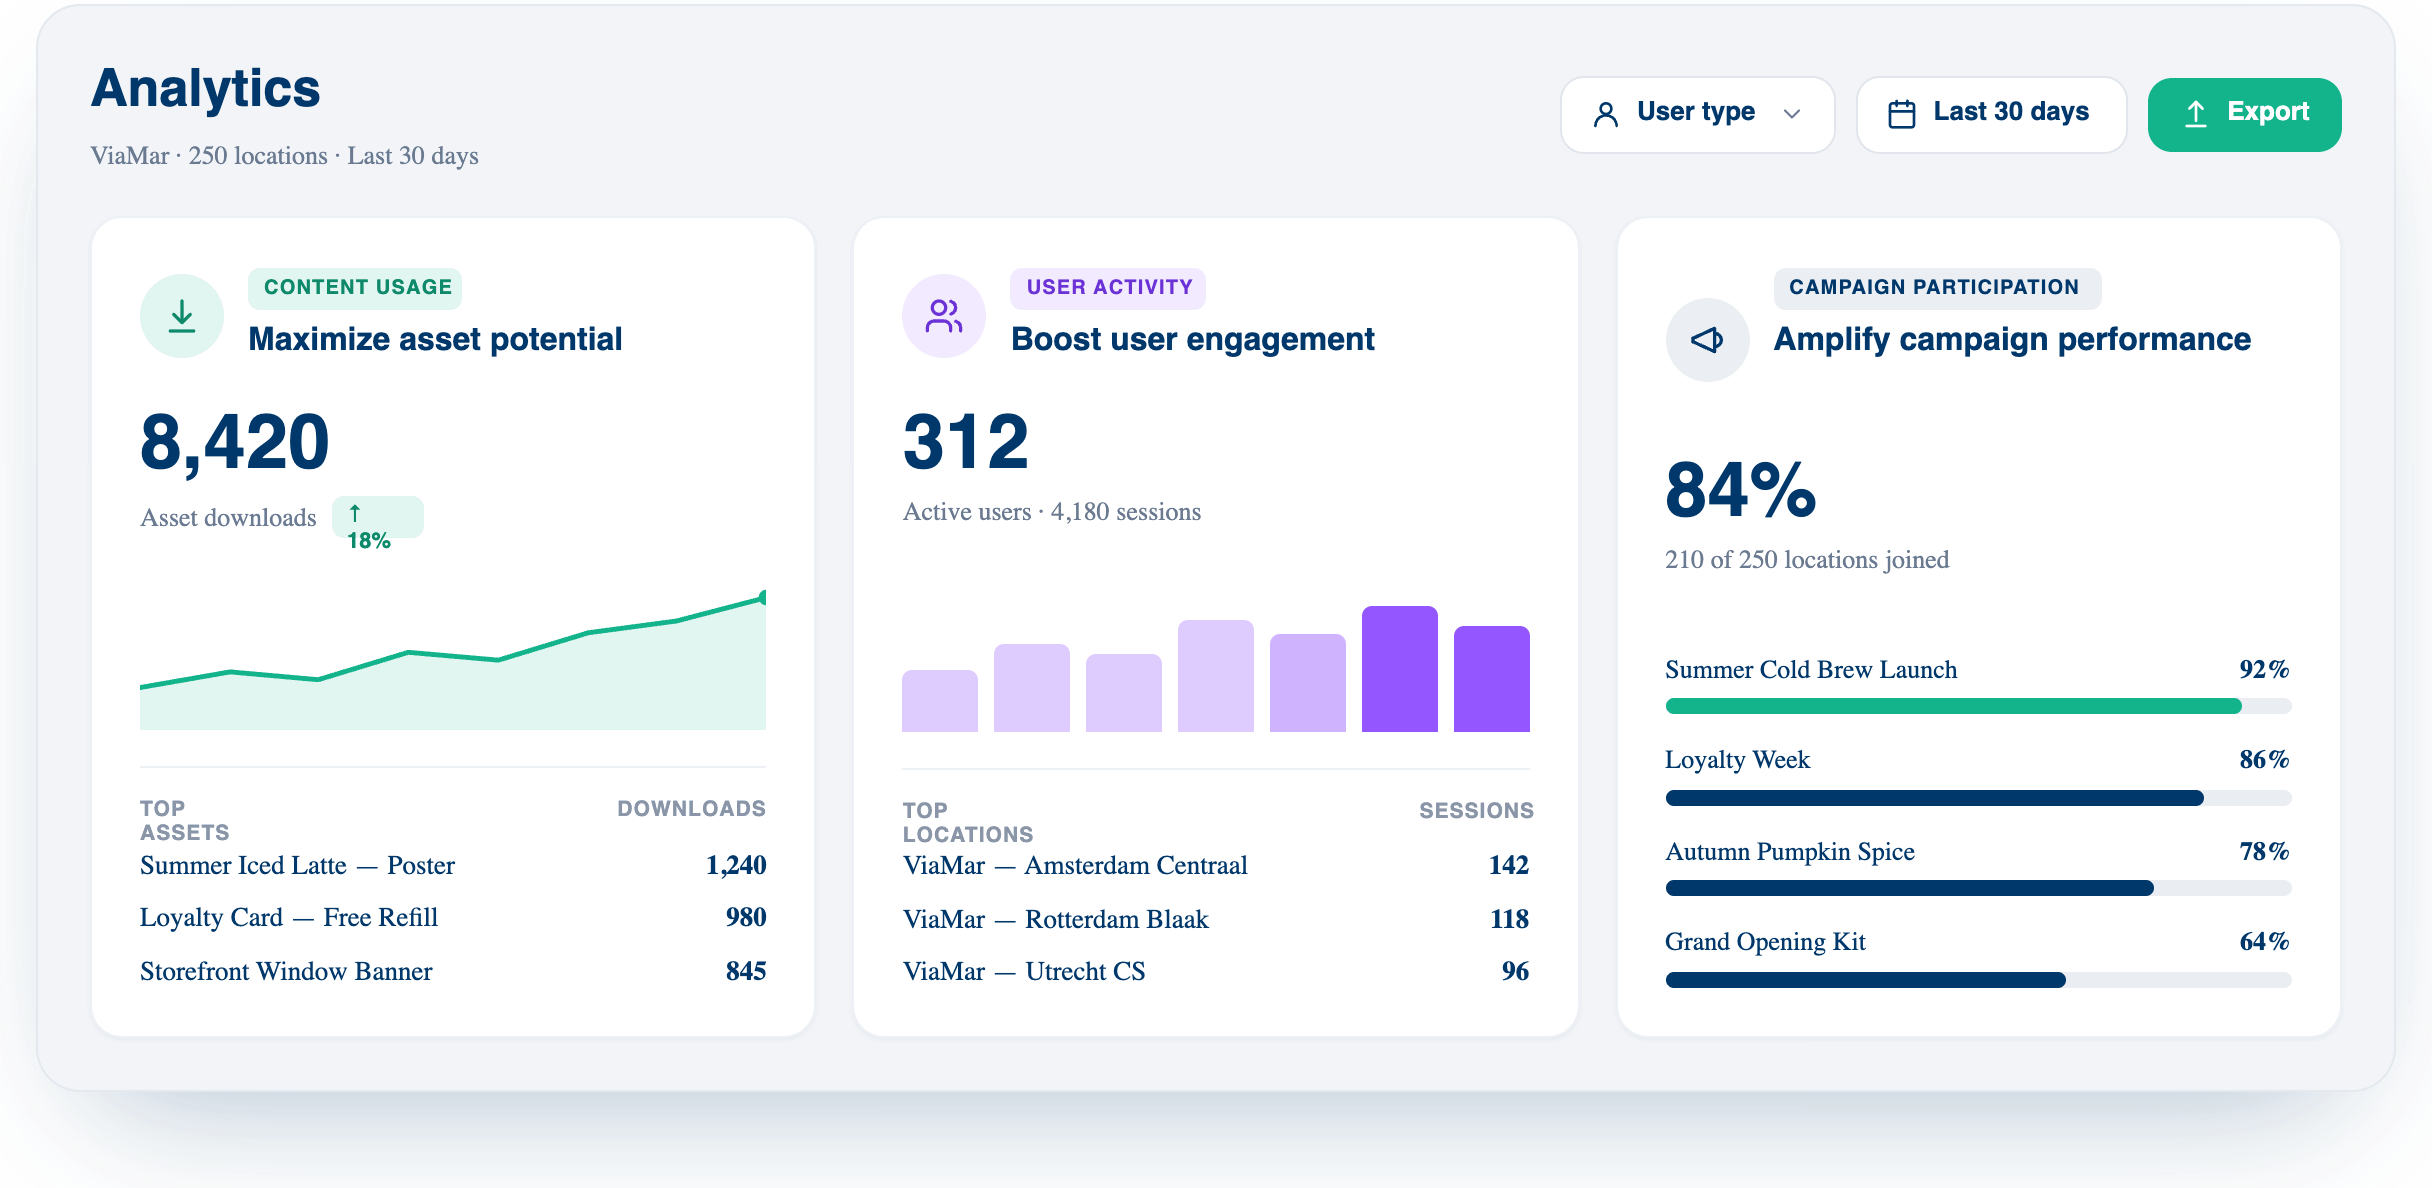
Task: Select the USER ACTIVITY tag label
Action: pyautogui.click(x=1108, y=288)
